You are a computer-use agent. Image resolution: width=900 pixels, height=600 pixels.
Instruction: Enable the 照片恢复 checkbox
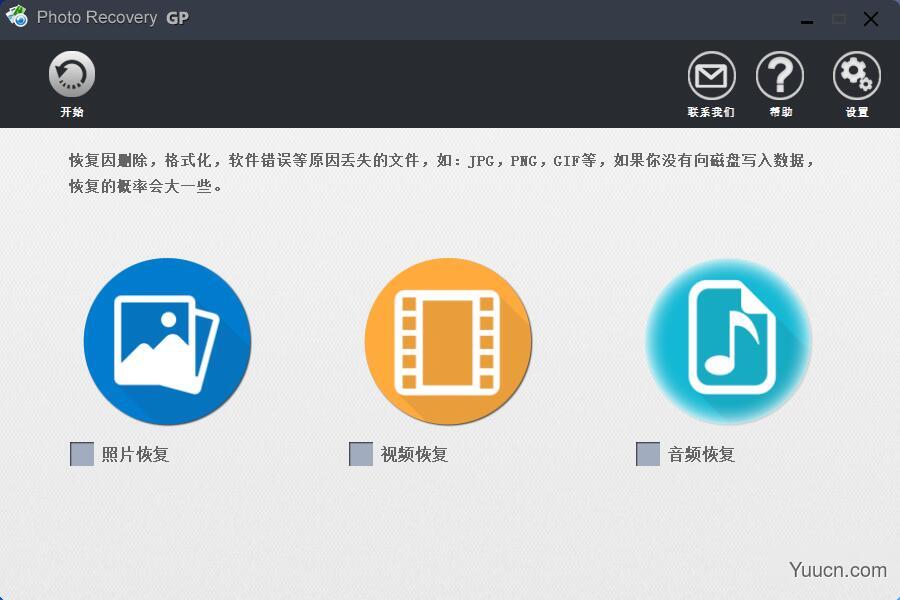click(82, 454)
